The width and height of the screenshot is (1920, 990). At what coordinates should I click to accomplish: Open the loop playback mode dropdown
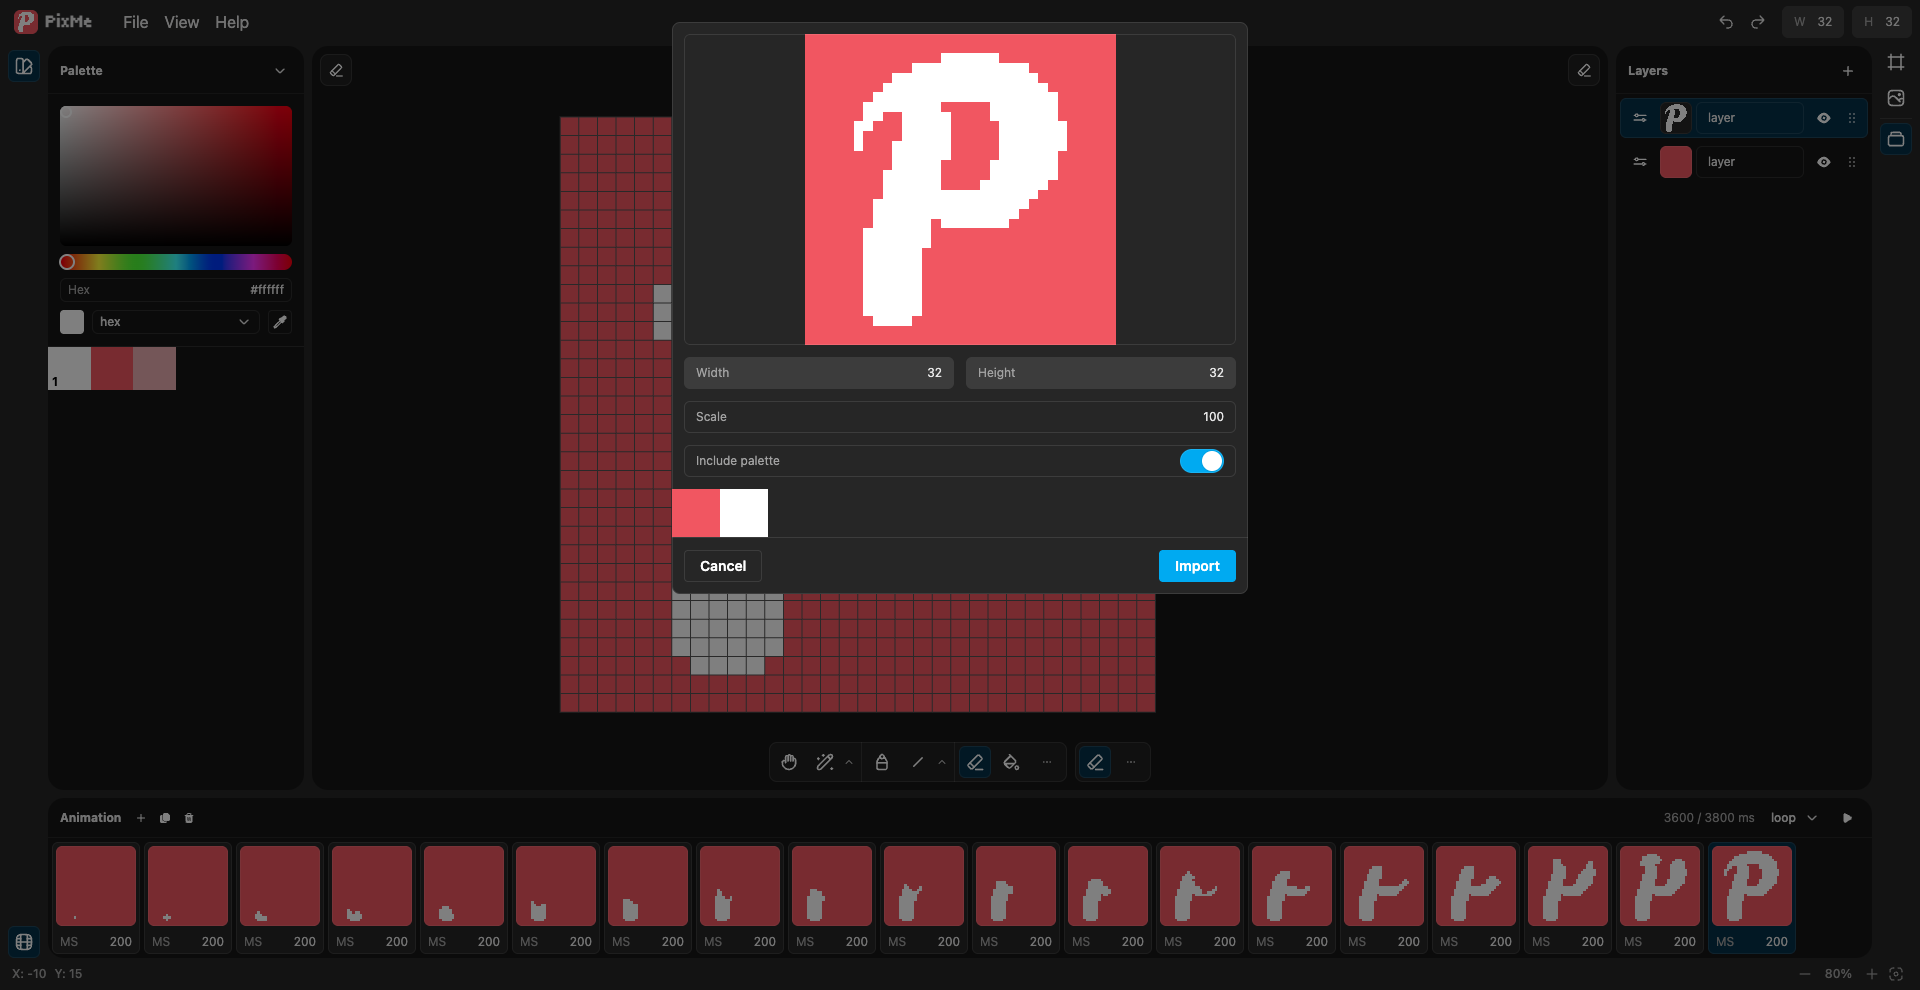[x=1794, y=818]
